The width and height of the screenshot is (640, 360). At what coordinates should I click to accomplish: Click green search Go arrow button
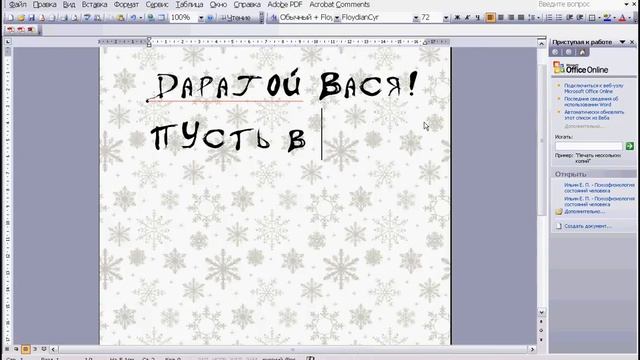click(630, 146)
